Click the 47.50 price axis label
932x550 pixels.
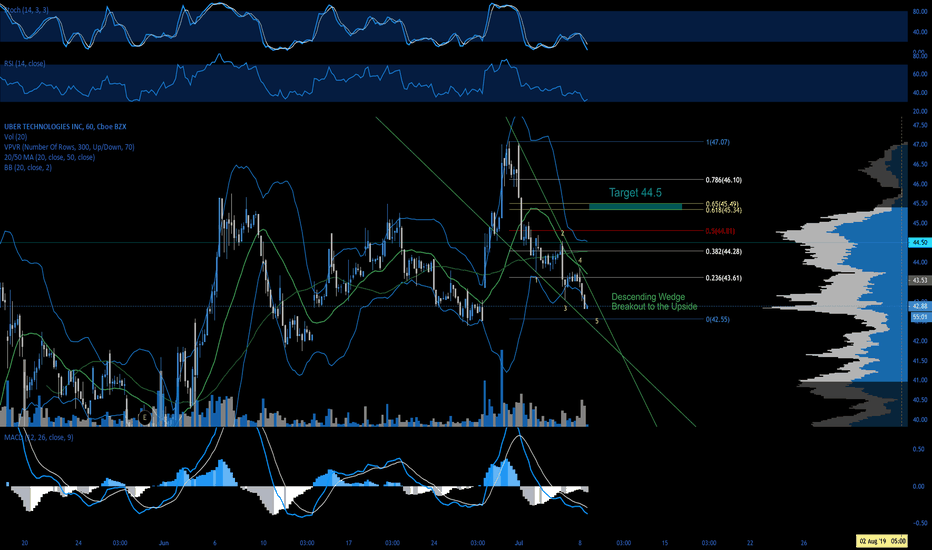point(920,125)
